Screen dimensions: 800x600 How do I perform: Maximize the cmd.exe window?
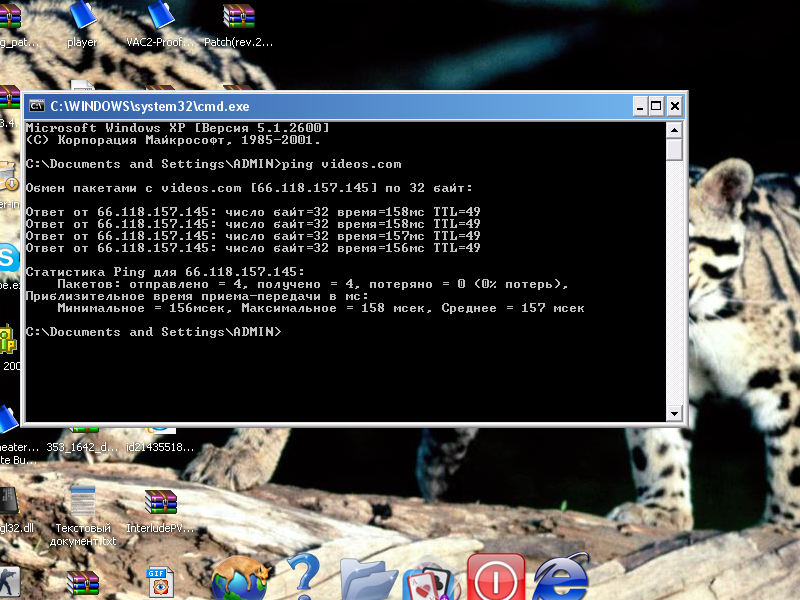[x=656, y=106]
